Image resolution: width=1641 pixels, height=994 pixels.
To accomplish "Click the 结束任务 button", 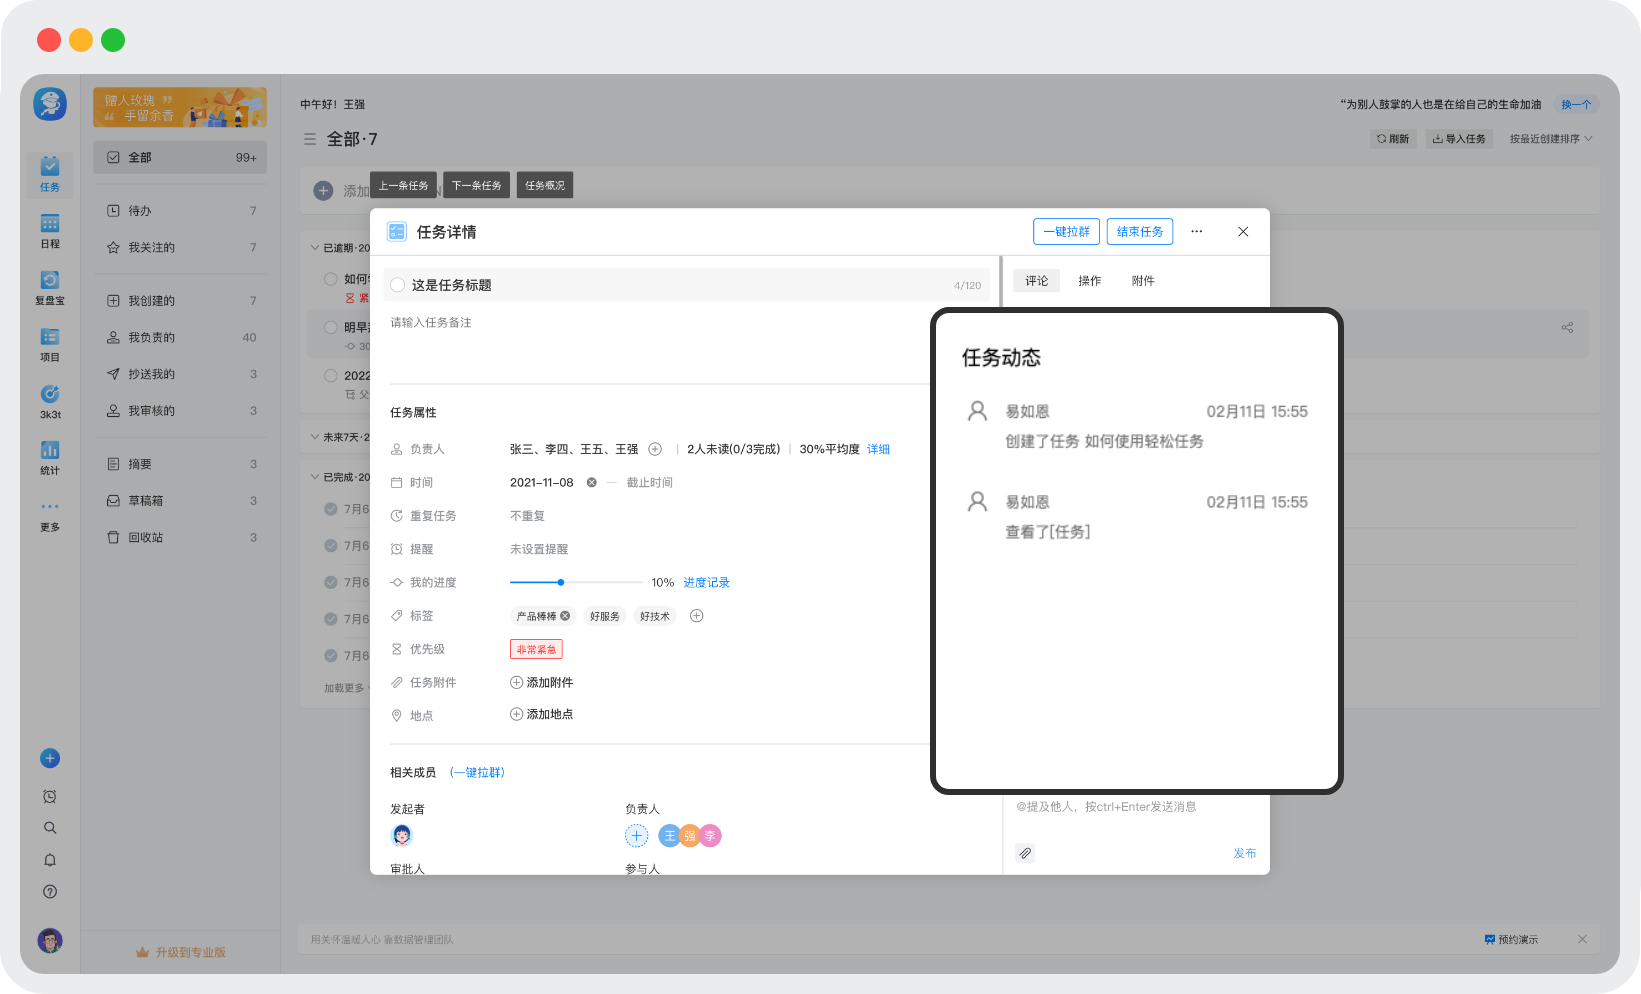I will coord(1140,231).
